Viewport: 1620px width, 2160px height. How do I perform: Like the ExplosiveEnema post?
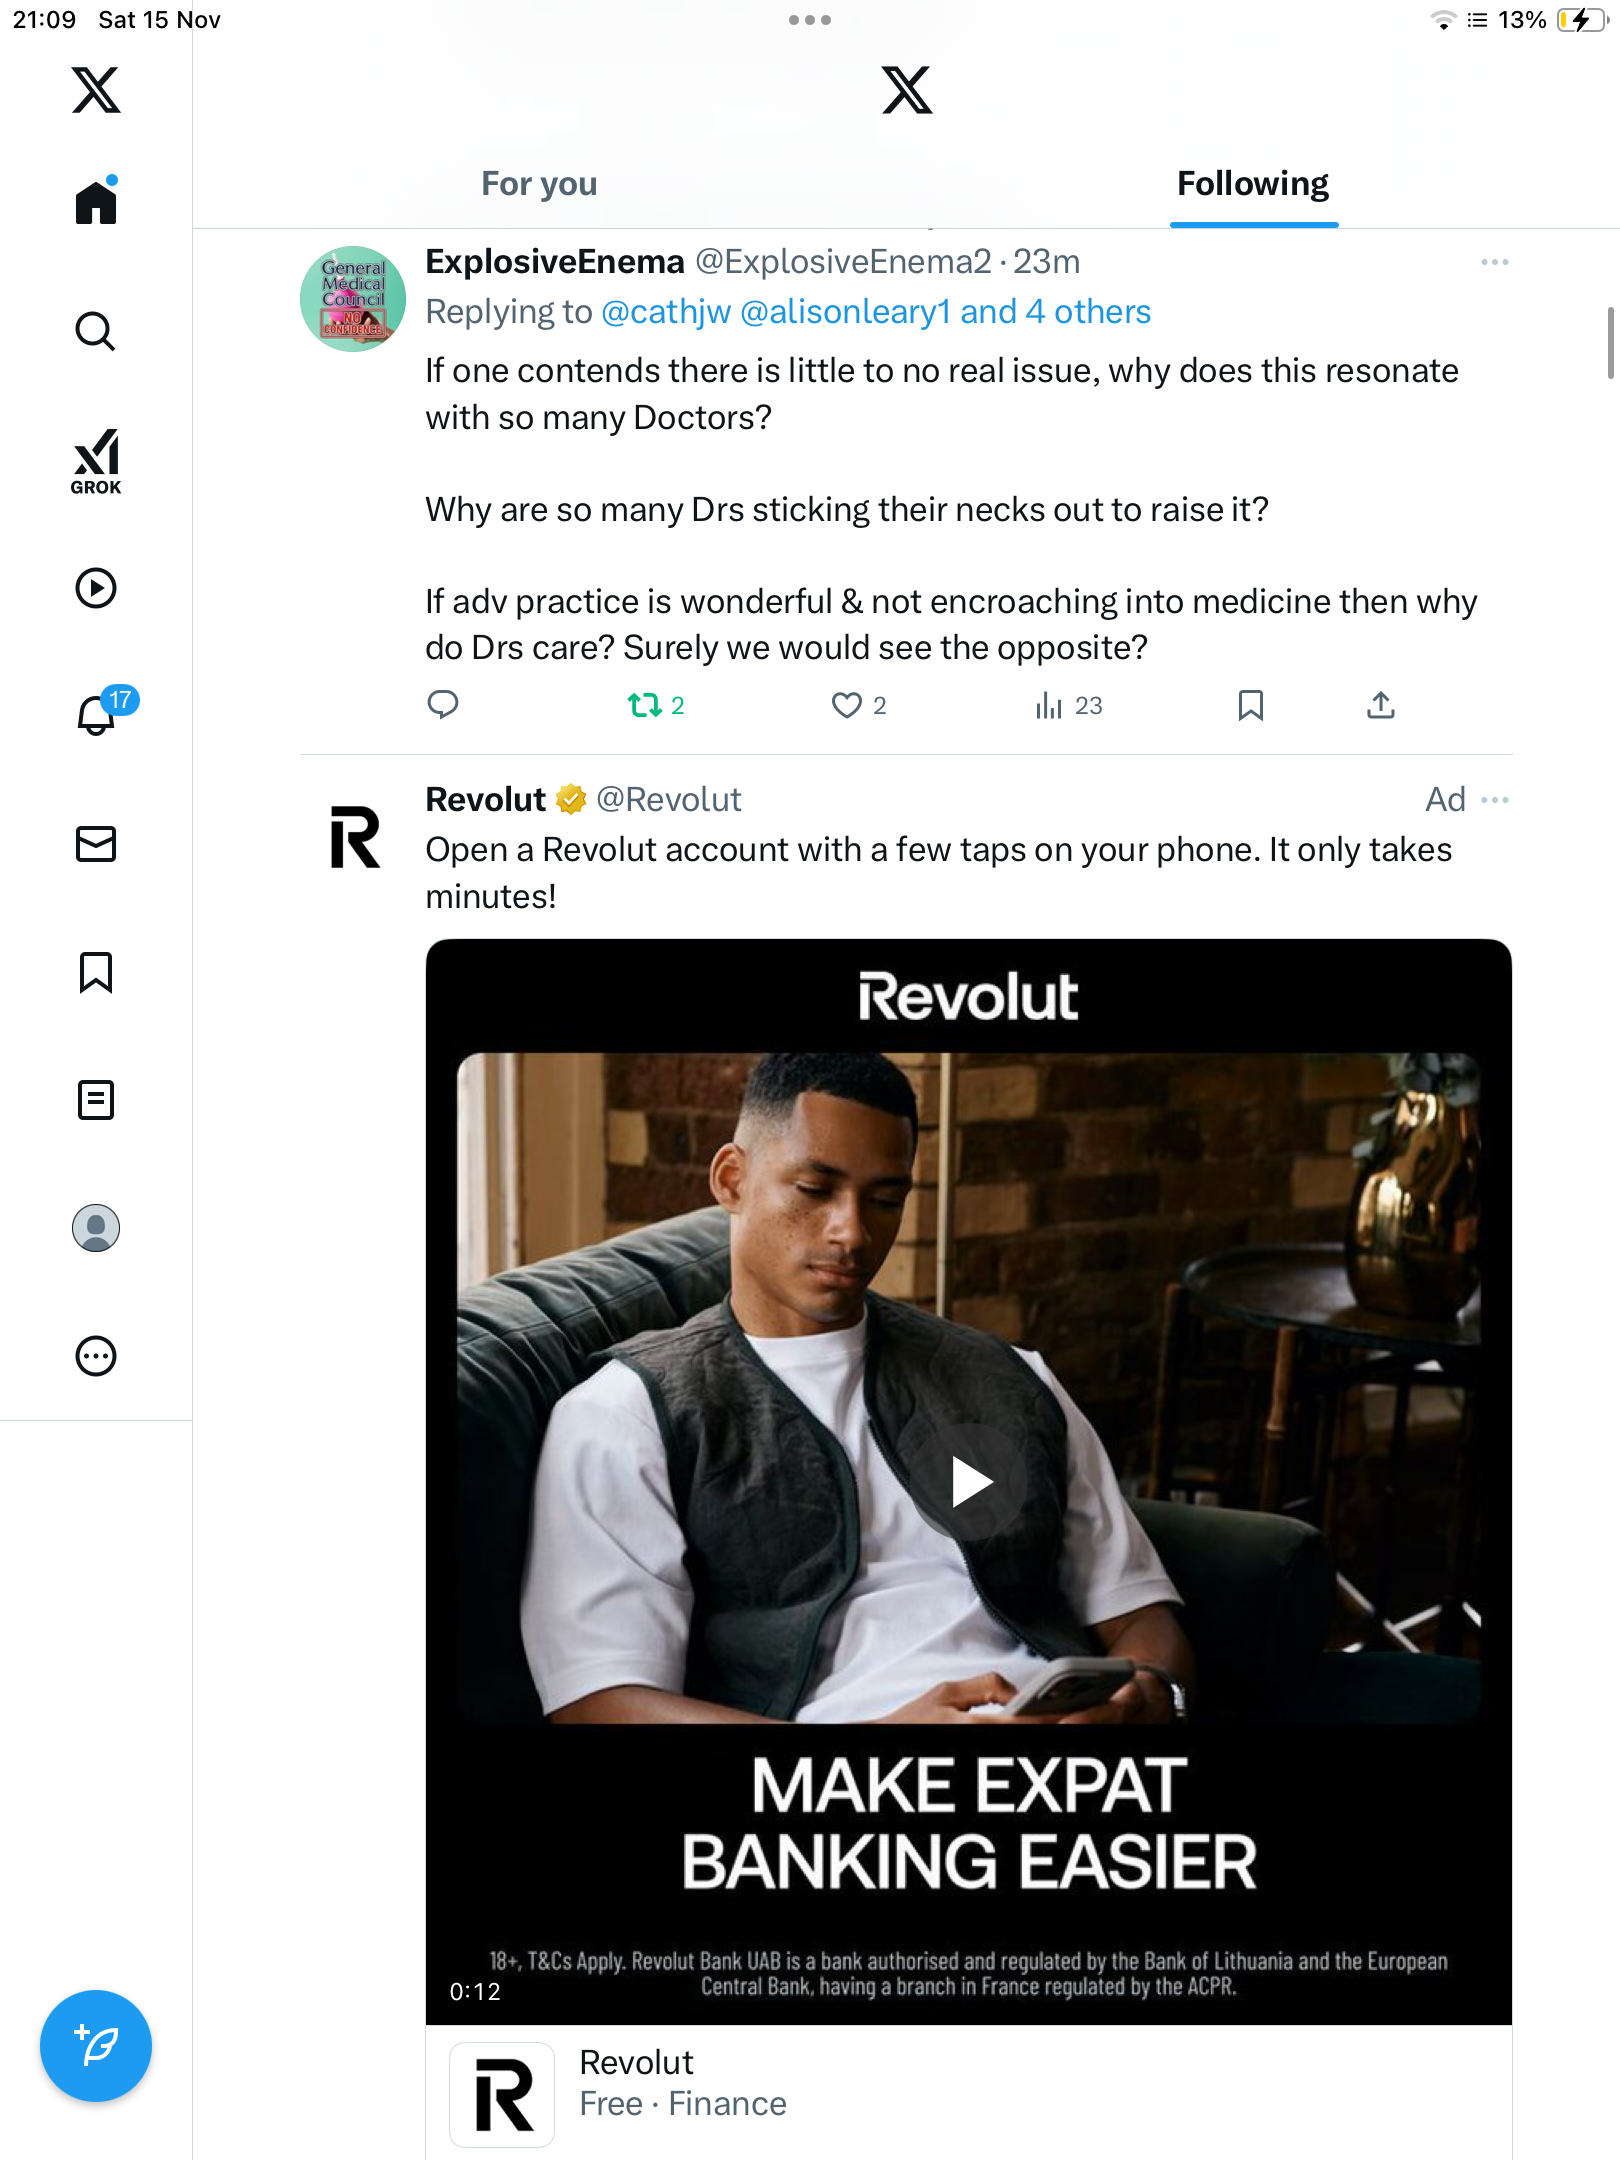click(847, 706)
